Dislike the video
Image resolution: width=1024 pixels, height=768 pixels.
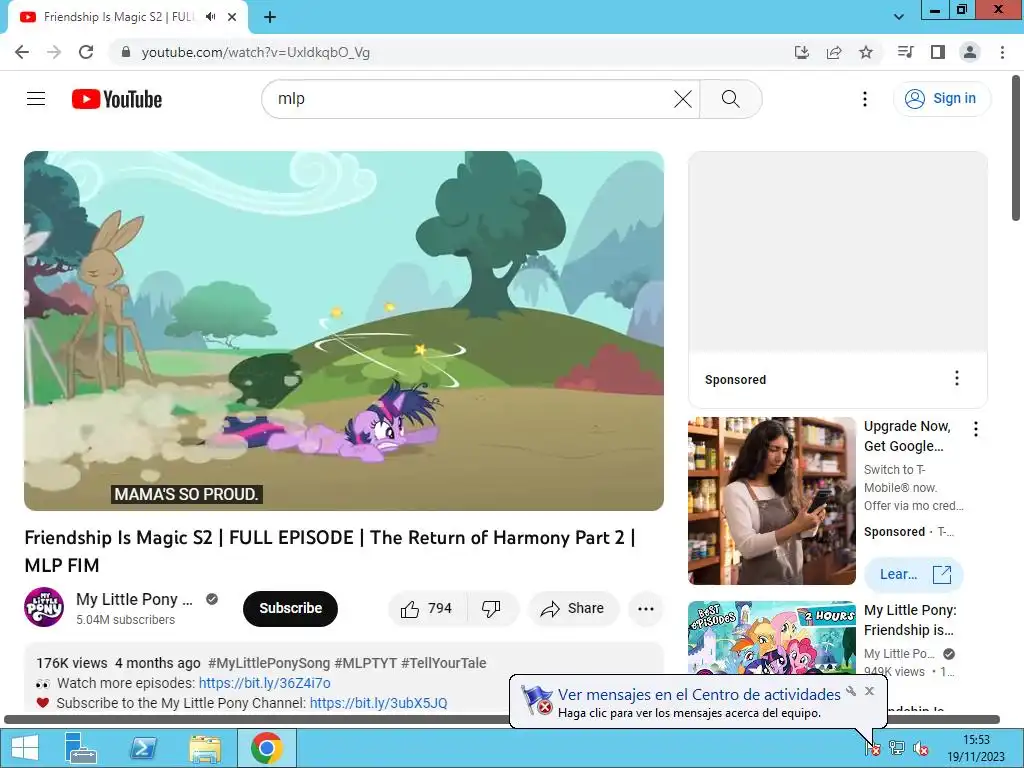[492, 609]
